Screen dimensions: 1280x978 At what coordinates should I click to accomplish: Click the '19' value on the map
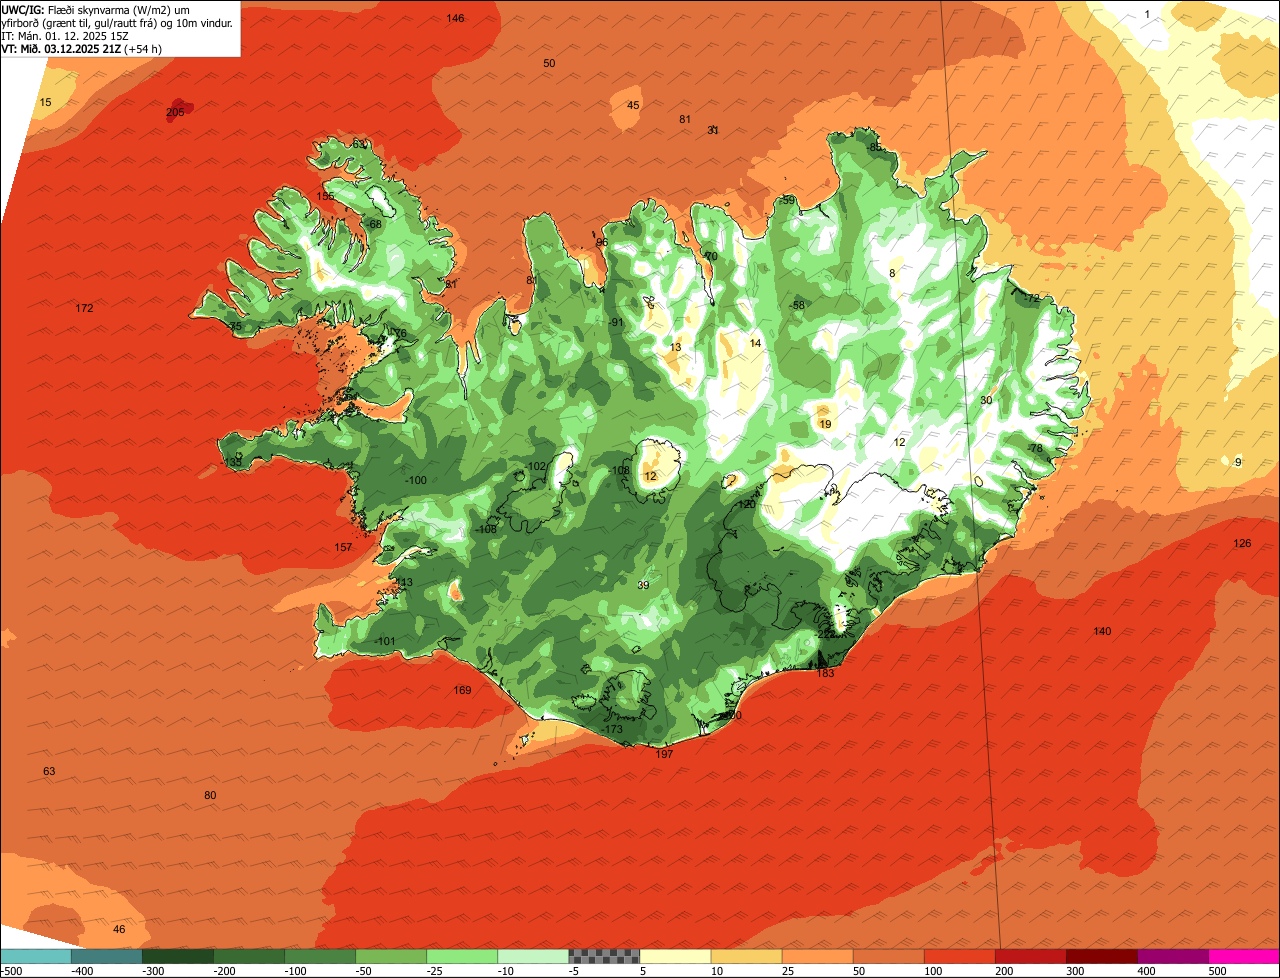point(825,424)
